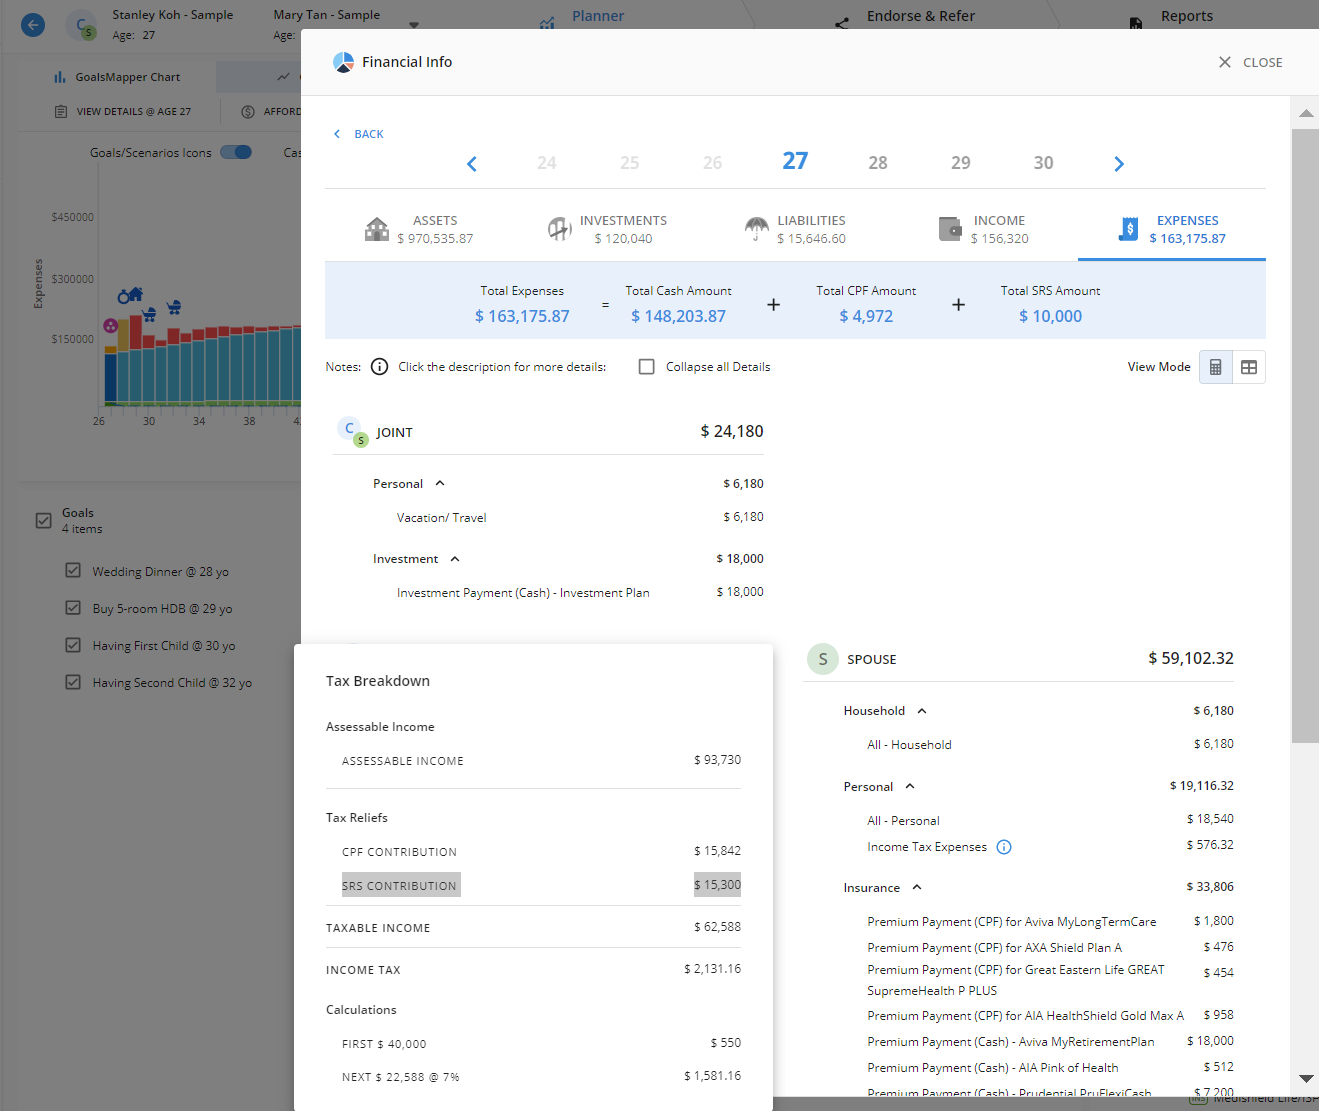Click the Income Tax Expenses info icon
The width and height of the screenshot is (1319, 1111).
[1004, 847]
